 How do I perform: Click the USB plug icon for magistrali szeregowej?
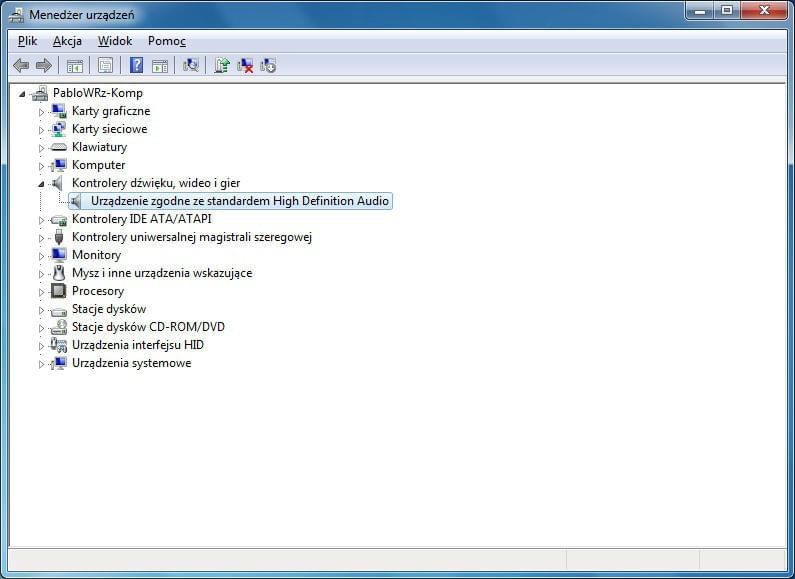click(x=59, y=237)
